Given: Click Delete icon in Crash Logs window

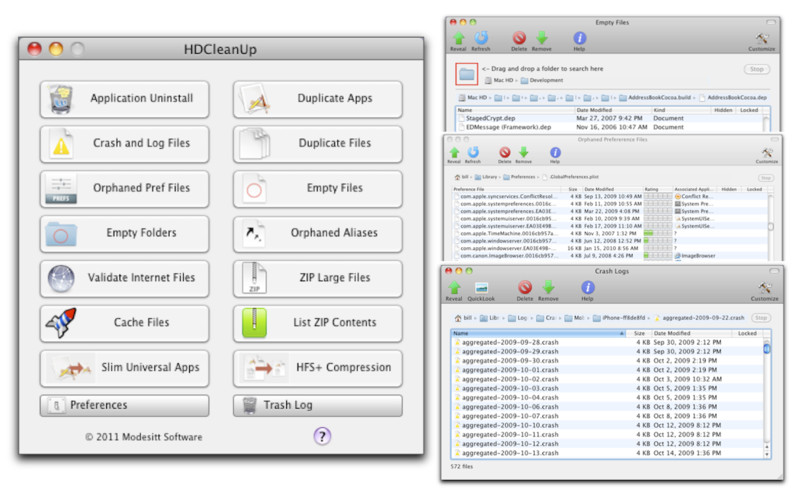Looking at the screenshot, I should [524, 290].
